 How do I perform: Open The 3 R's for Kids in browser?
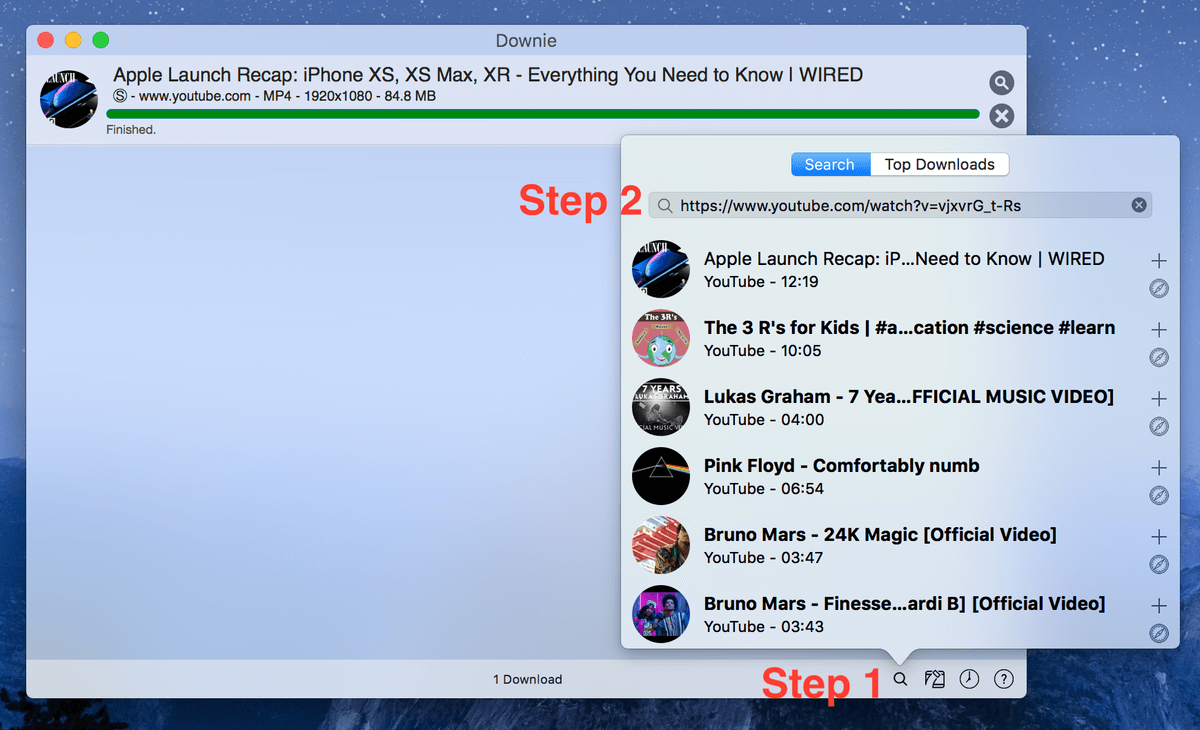[x=1159, y=358]
